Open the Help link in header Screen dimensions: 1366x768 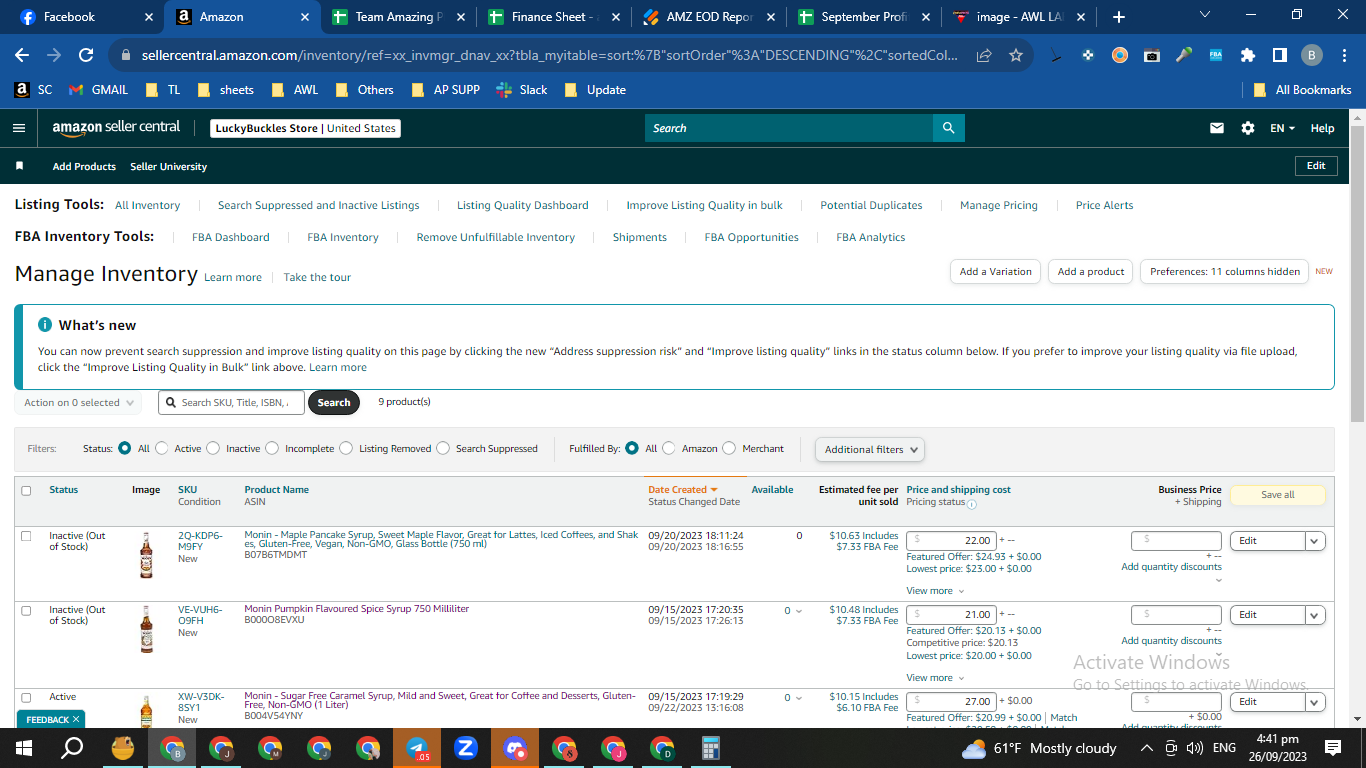(x=1322, y=128)
